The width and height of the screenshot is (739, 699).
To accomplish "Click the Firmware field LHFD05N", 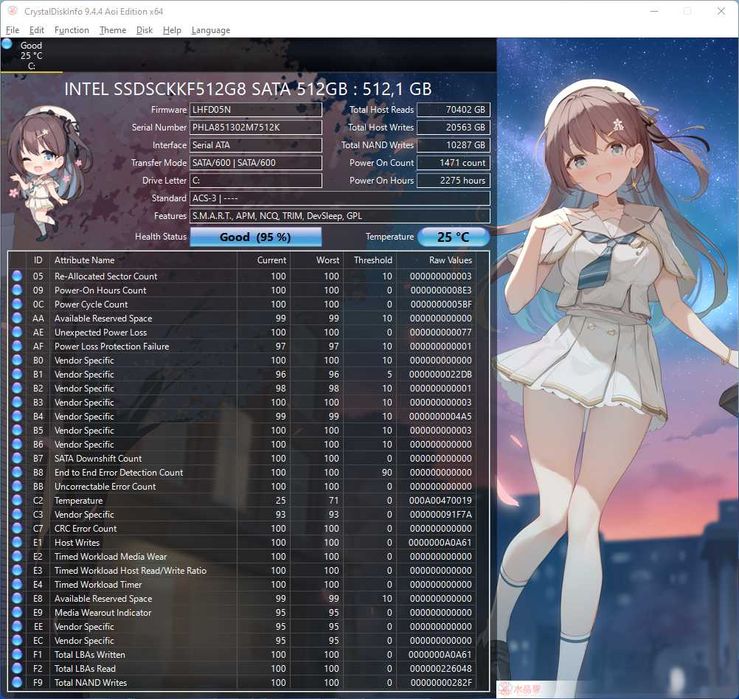I will click(x=255, y=110).
